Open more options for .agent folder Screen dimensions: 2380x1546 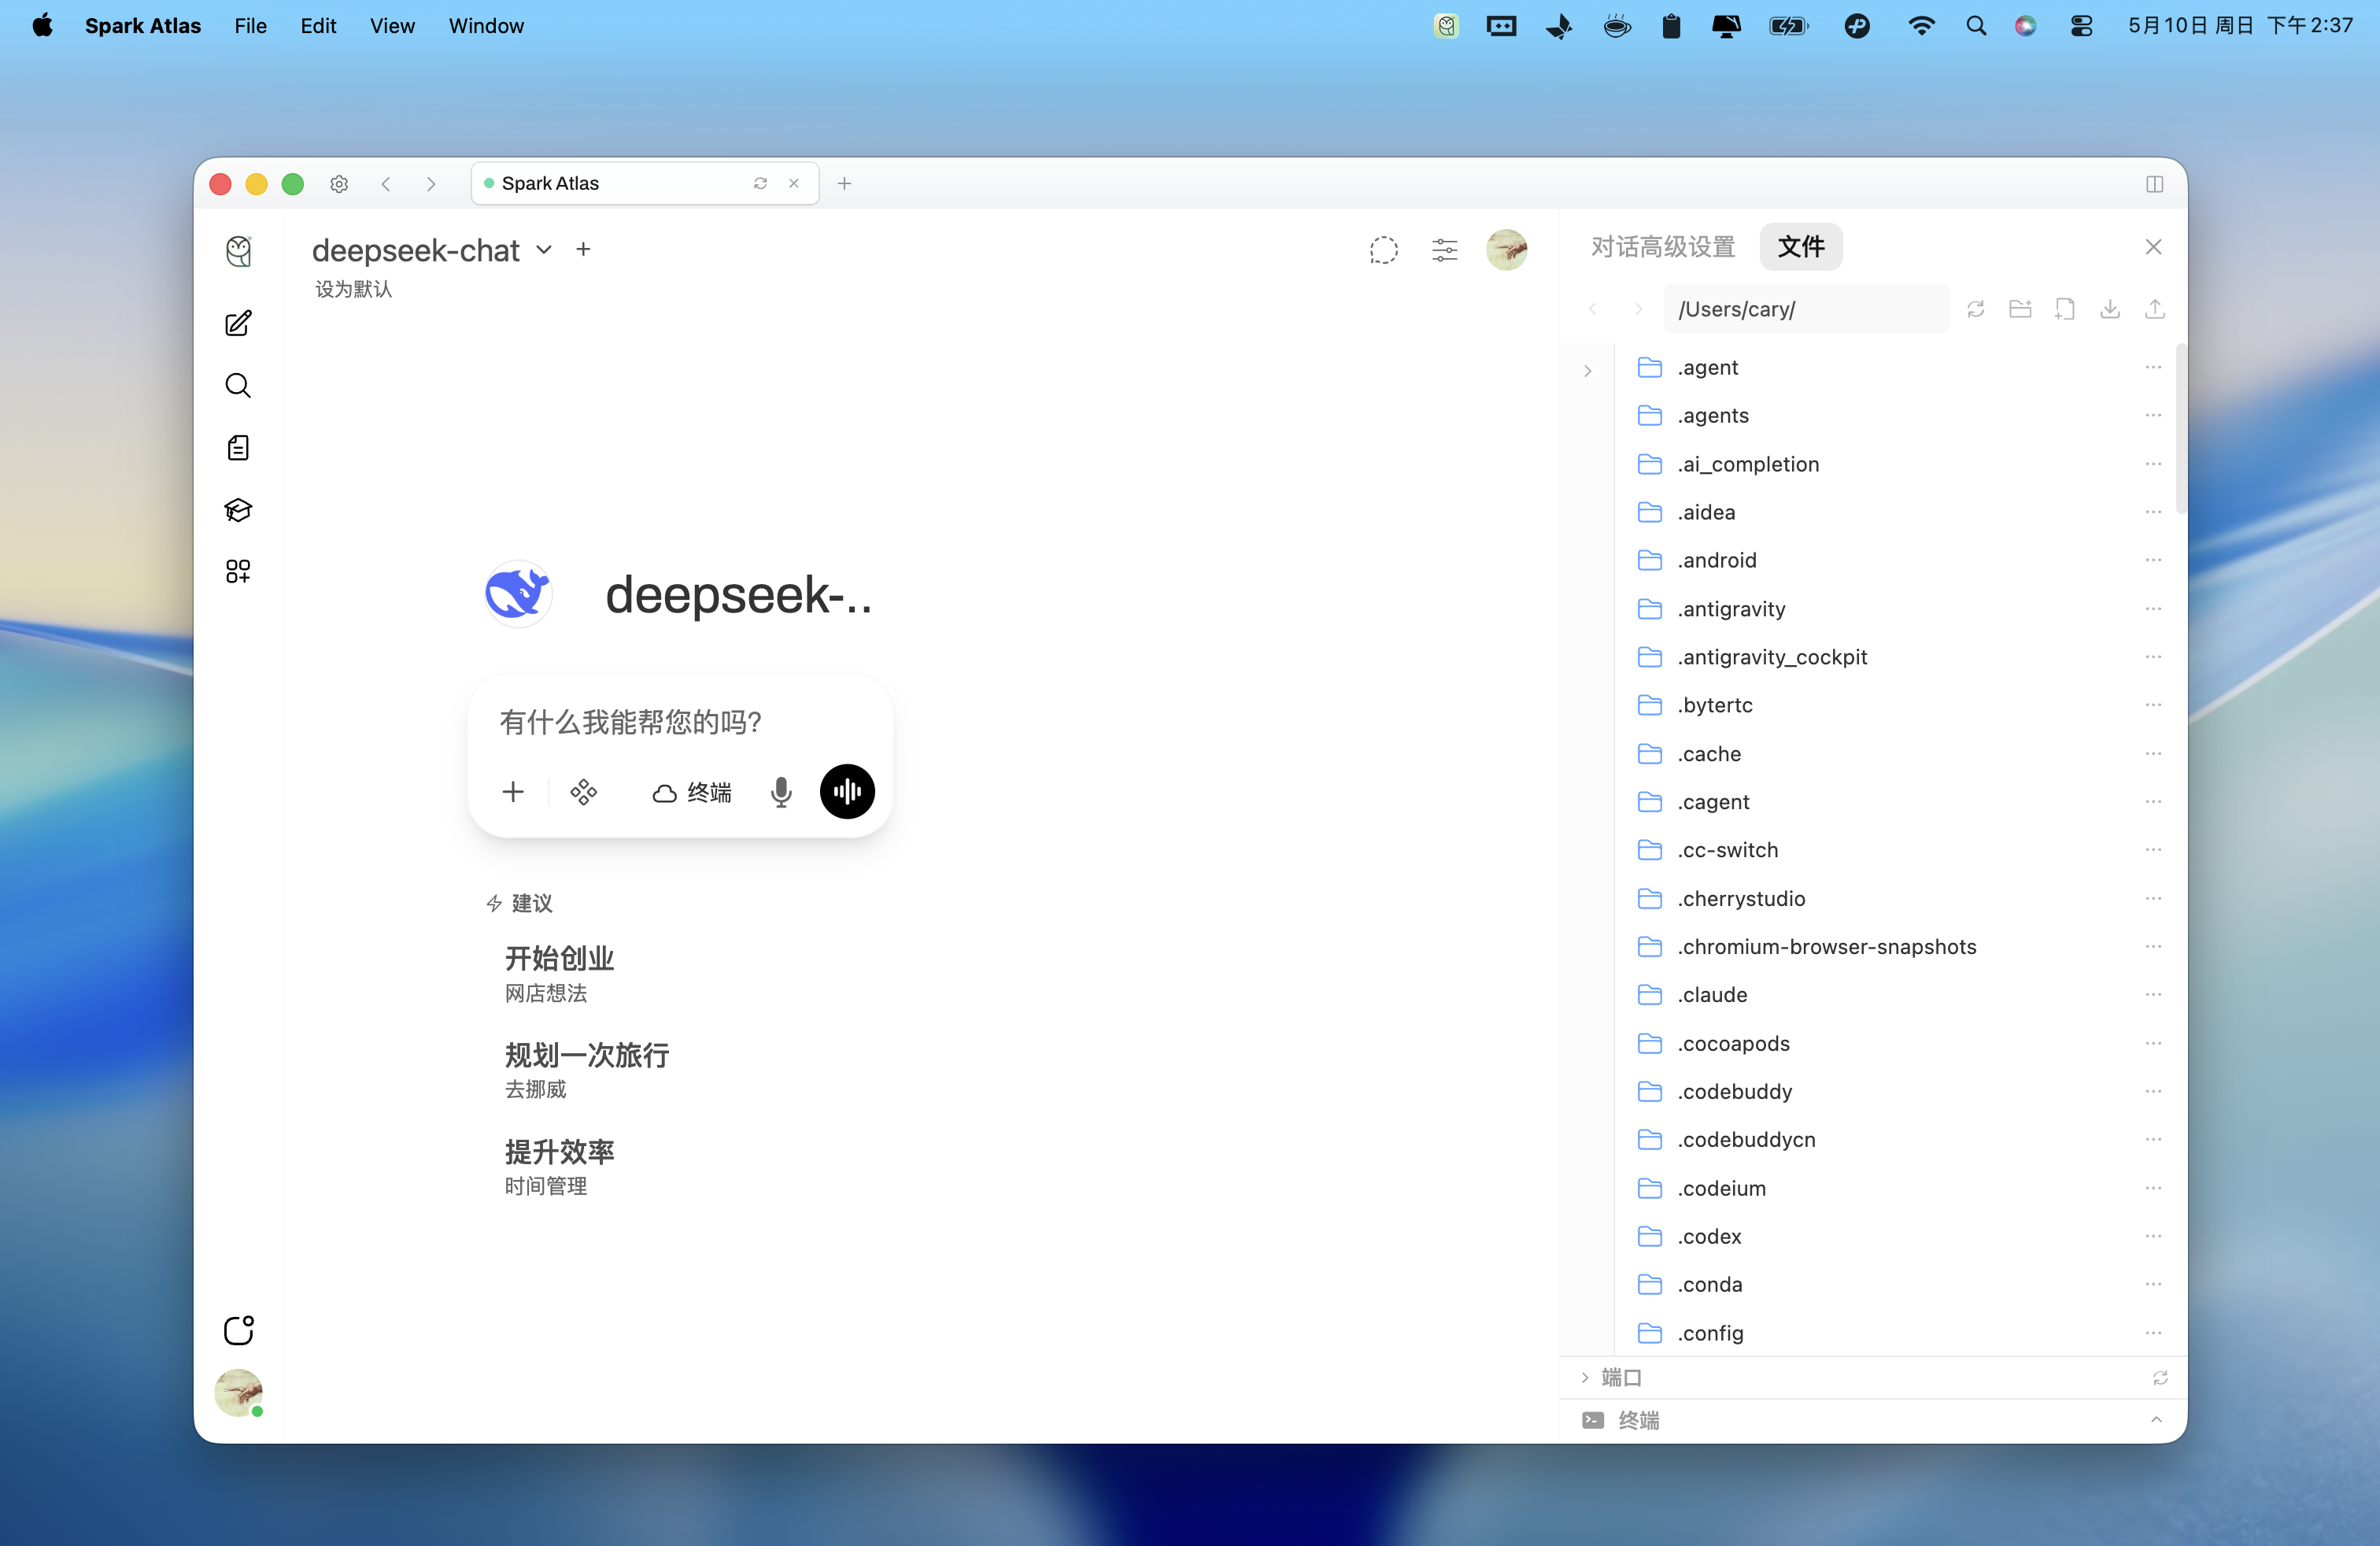point(2153,367)
